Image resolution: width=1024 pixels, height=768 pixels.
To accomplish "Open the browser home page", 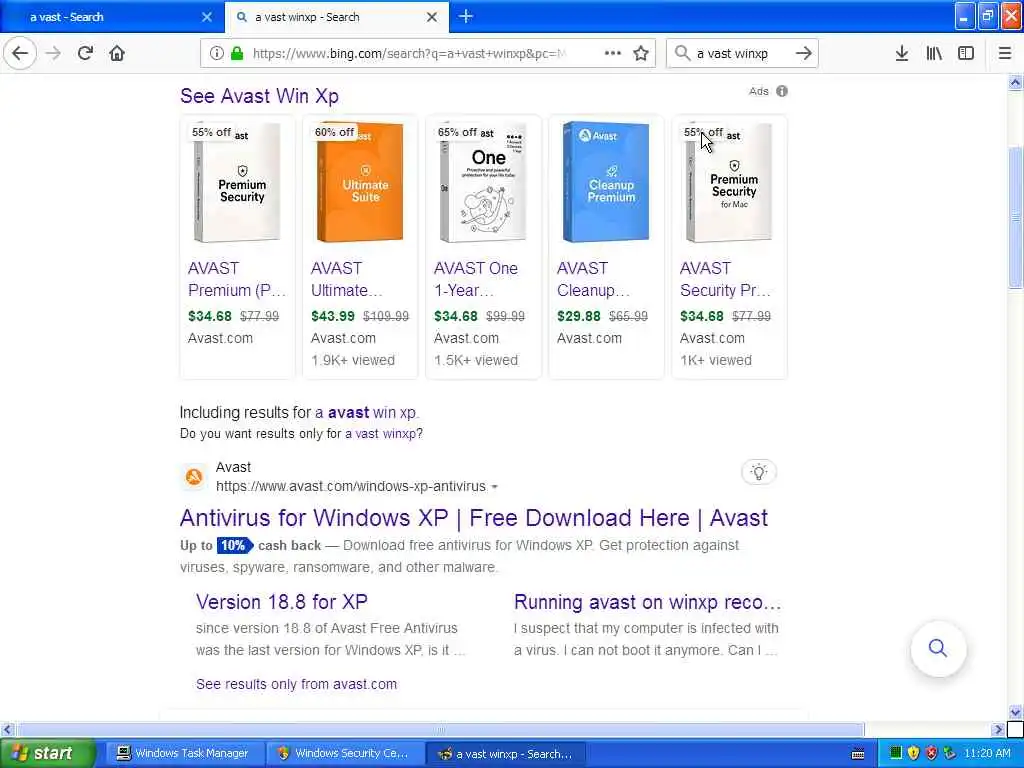I will (117, 54).
